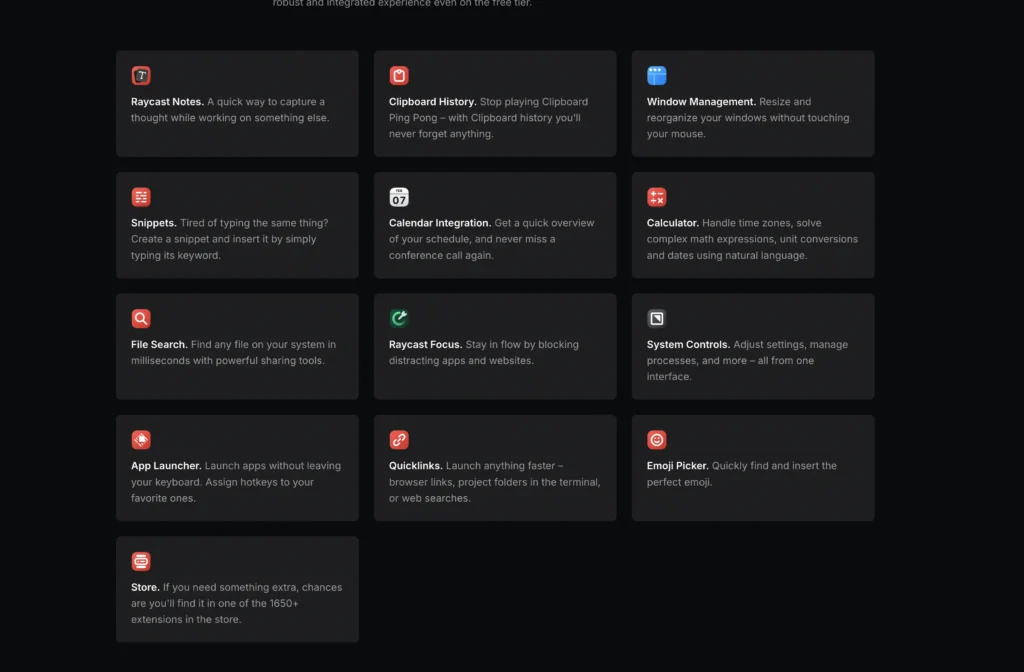The width and height of the screenshot is (1024, 672).
Task: Open the Clipboard History feature title
Action: [432, 102]
